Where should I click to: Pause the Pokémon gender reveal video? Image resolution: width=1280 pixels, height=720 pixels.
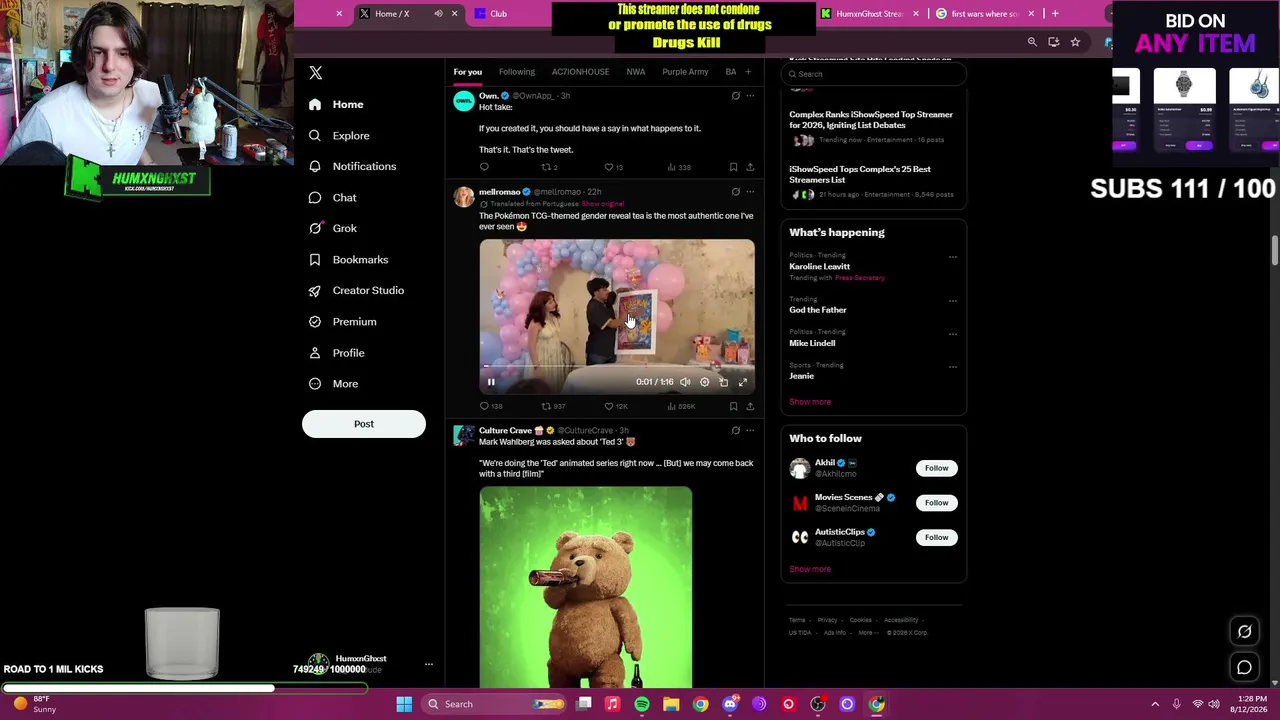[491, 382]
